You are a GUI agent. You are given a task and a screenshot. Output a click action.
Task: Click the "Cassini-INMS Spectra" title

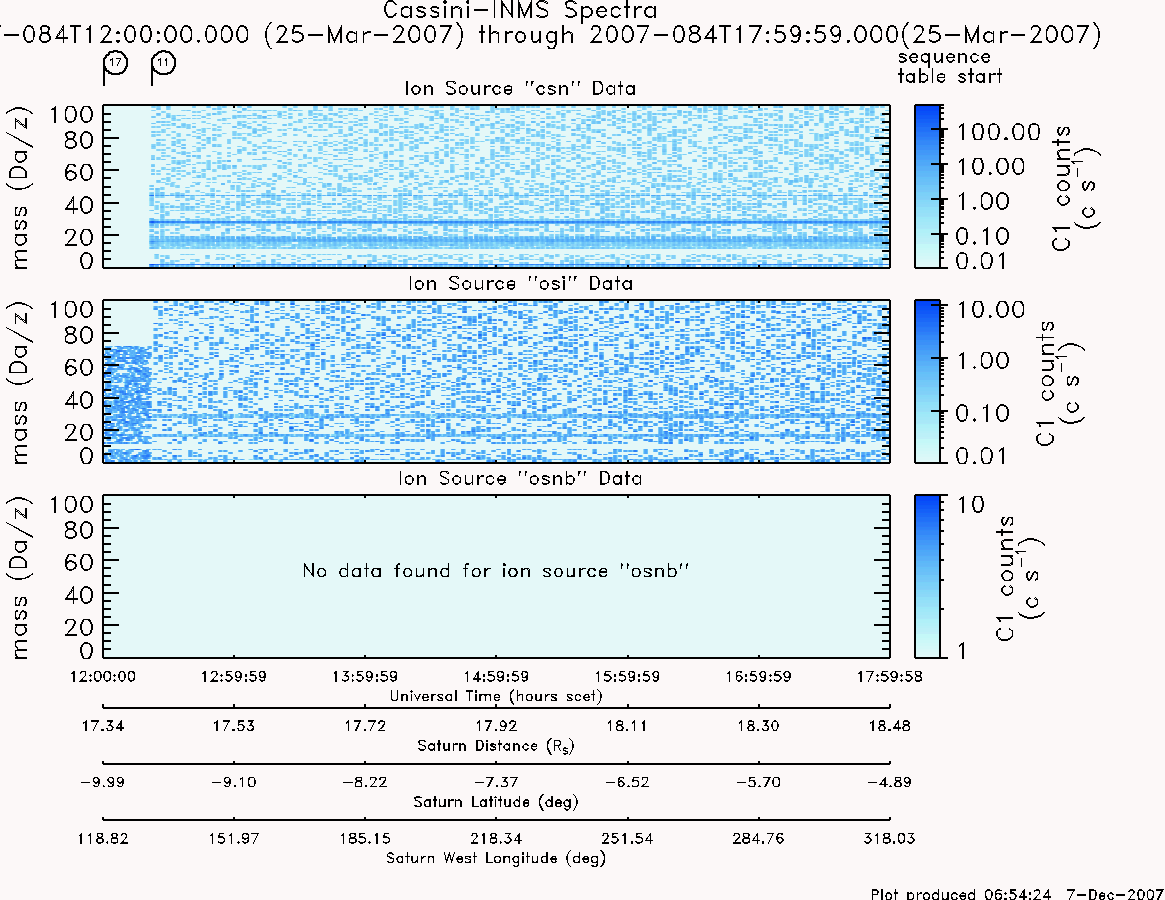pyautogui.click(x=520, y=10)
